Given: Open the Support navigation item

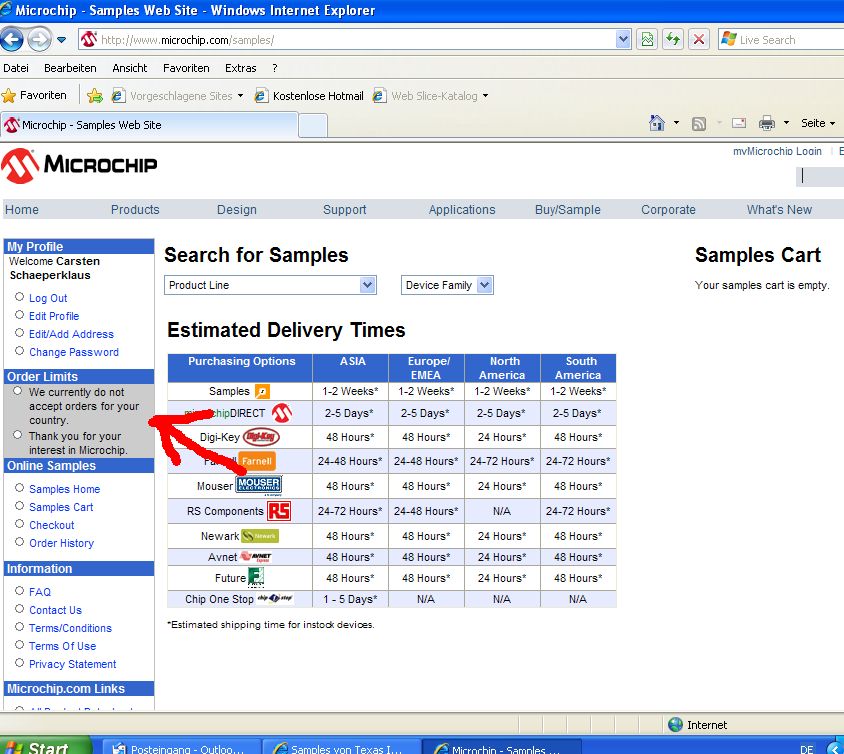Looking at the screenshot, I should pos(344,210).
